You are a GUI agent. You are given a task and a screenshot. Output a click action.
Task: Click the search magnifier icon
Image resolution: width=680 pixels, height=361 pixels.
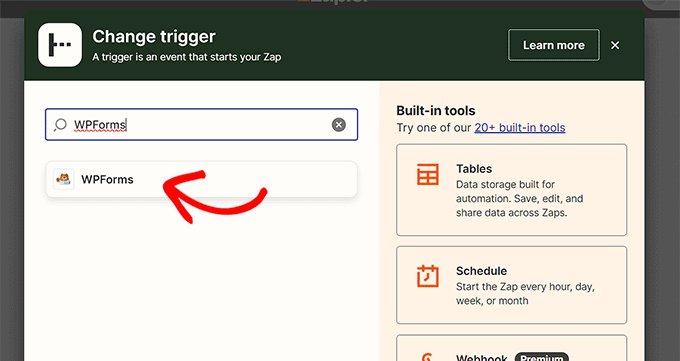60,125
